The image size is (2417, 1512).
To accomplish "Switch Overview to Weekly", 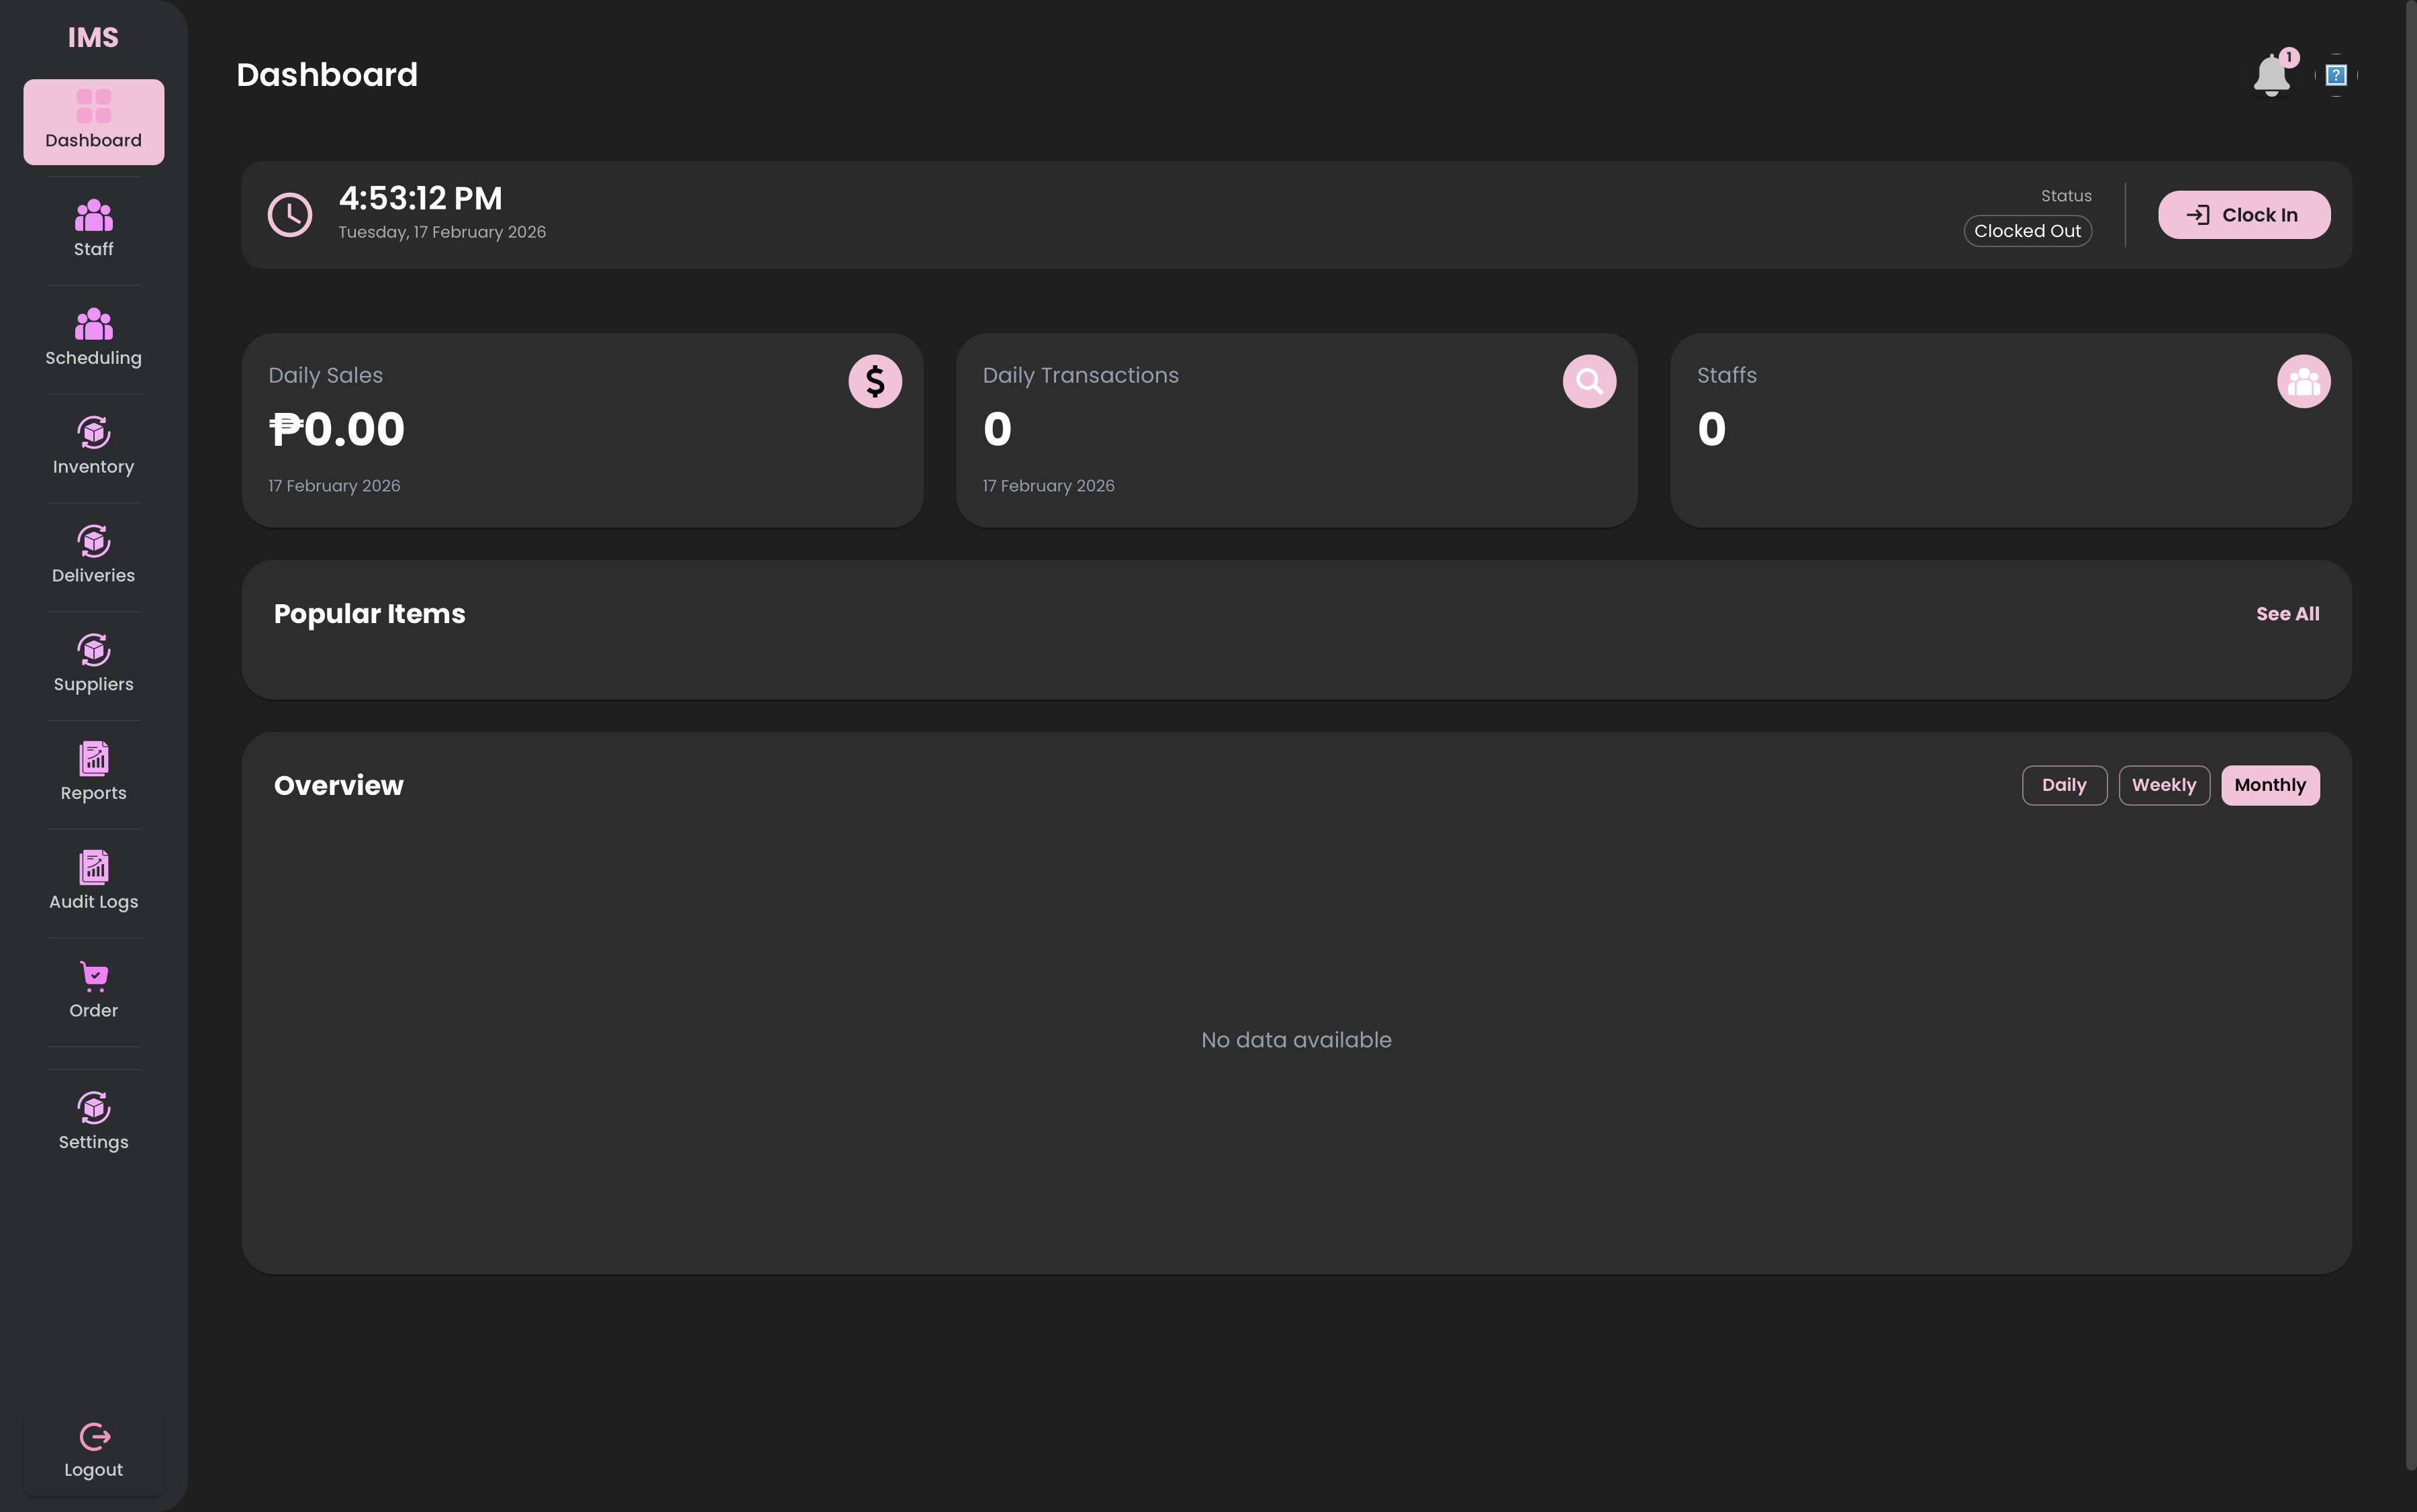I will (2164, 785).
